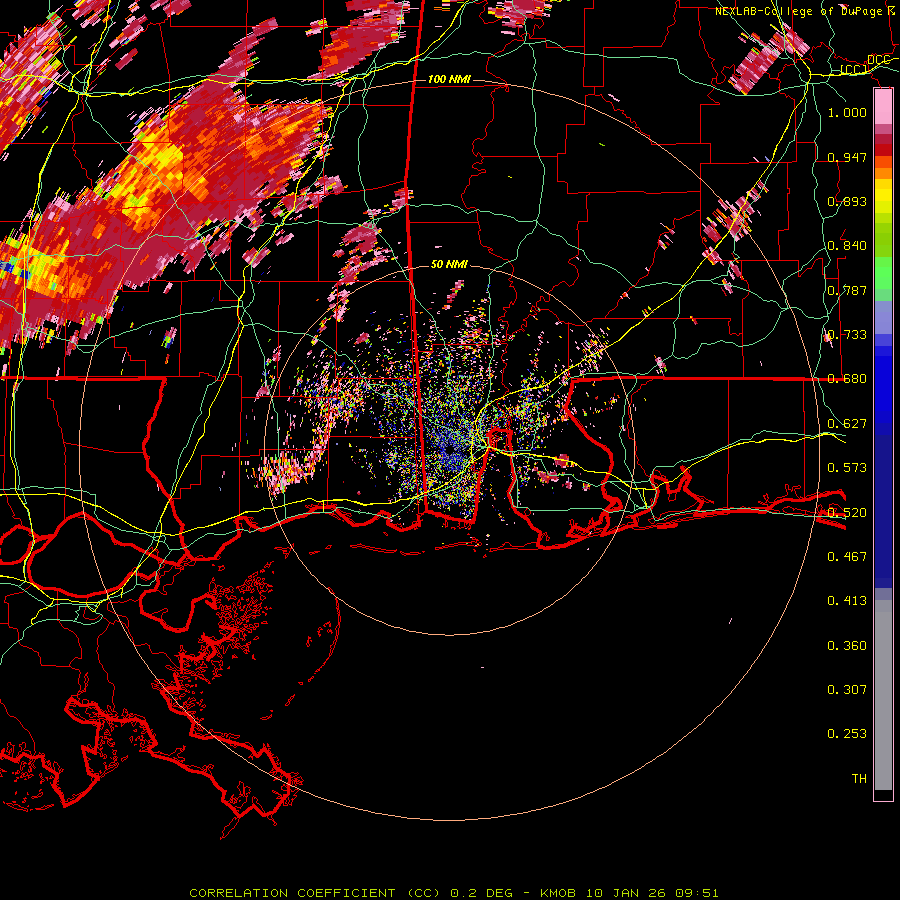
Task: Click the "100 NMI" range ring label
Action: pos(449,79)
